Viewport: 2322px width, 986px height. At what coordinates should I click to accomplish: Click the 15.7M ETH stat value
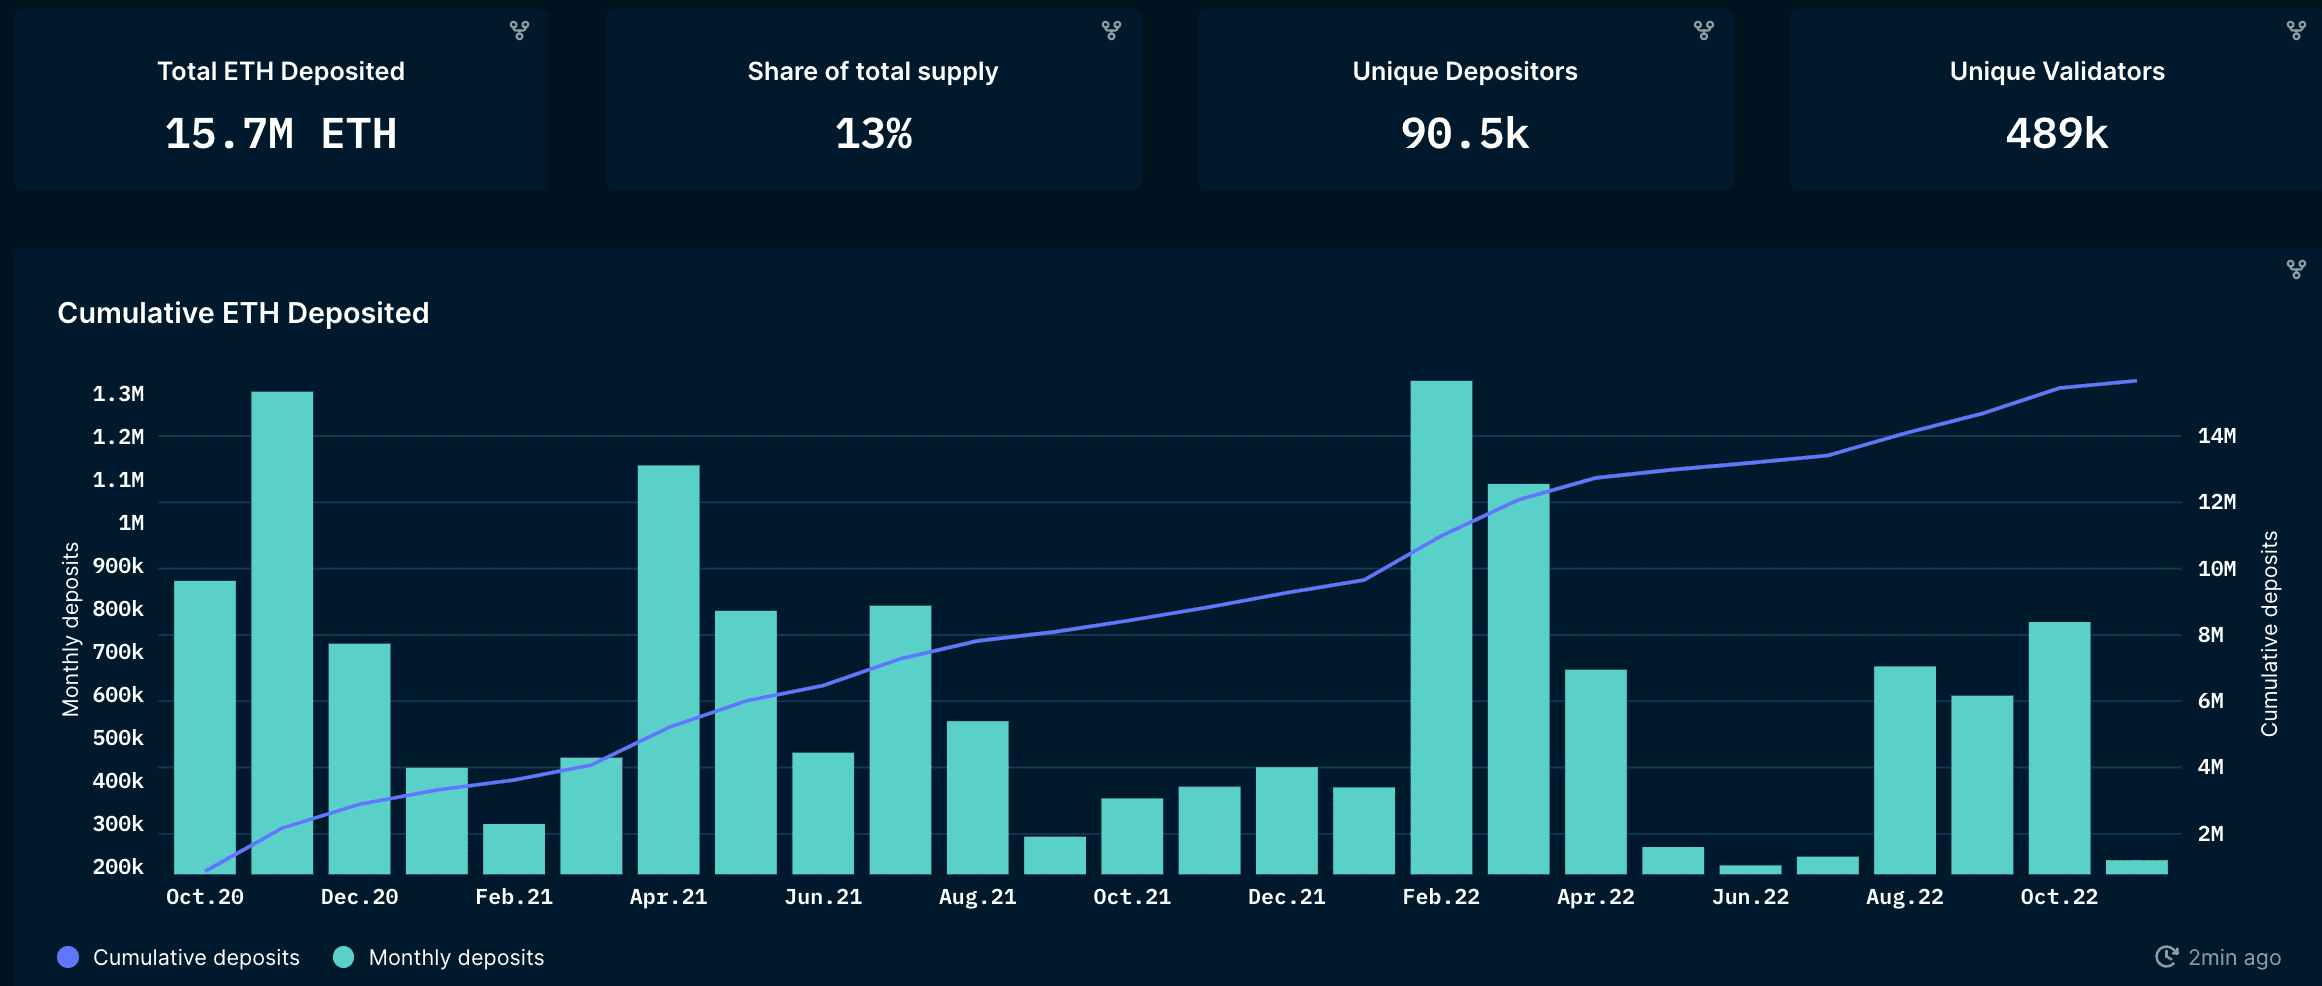coord(281,134)
